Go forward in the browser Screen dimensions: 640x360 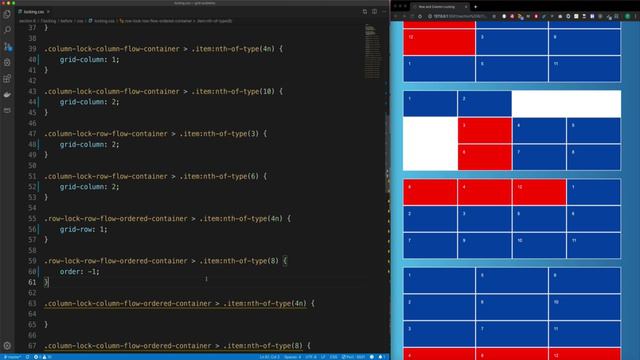point(404,16)
